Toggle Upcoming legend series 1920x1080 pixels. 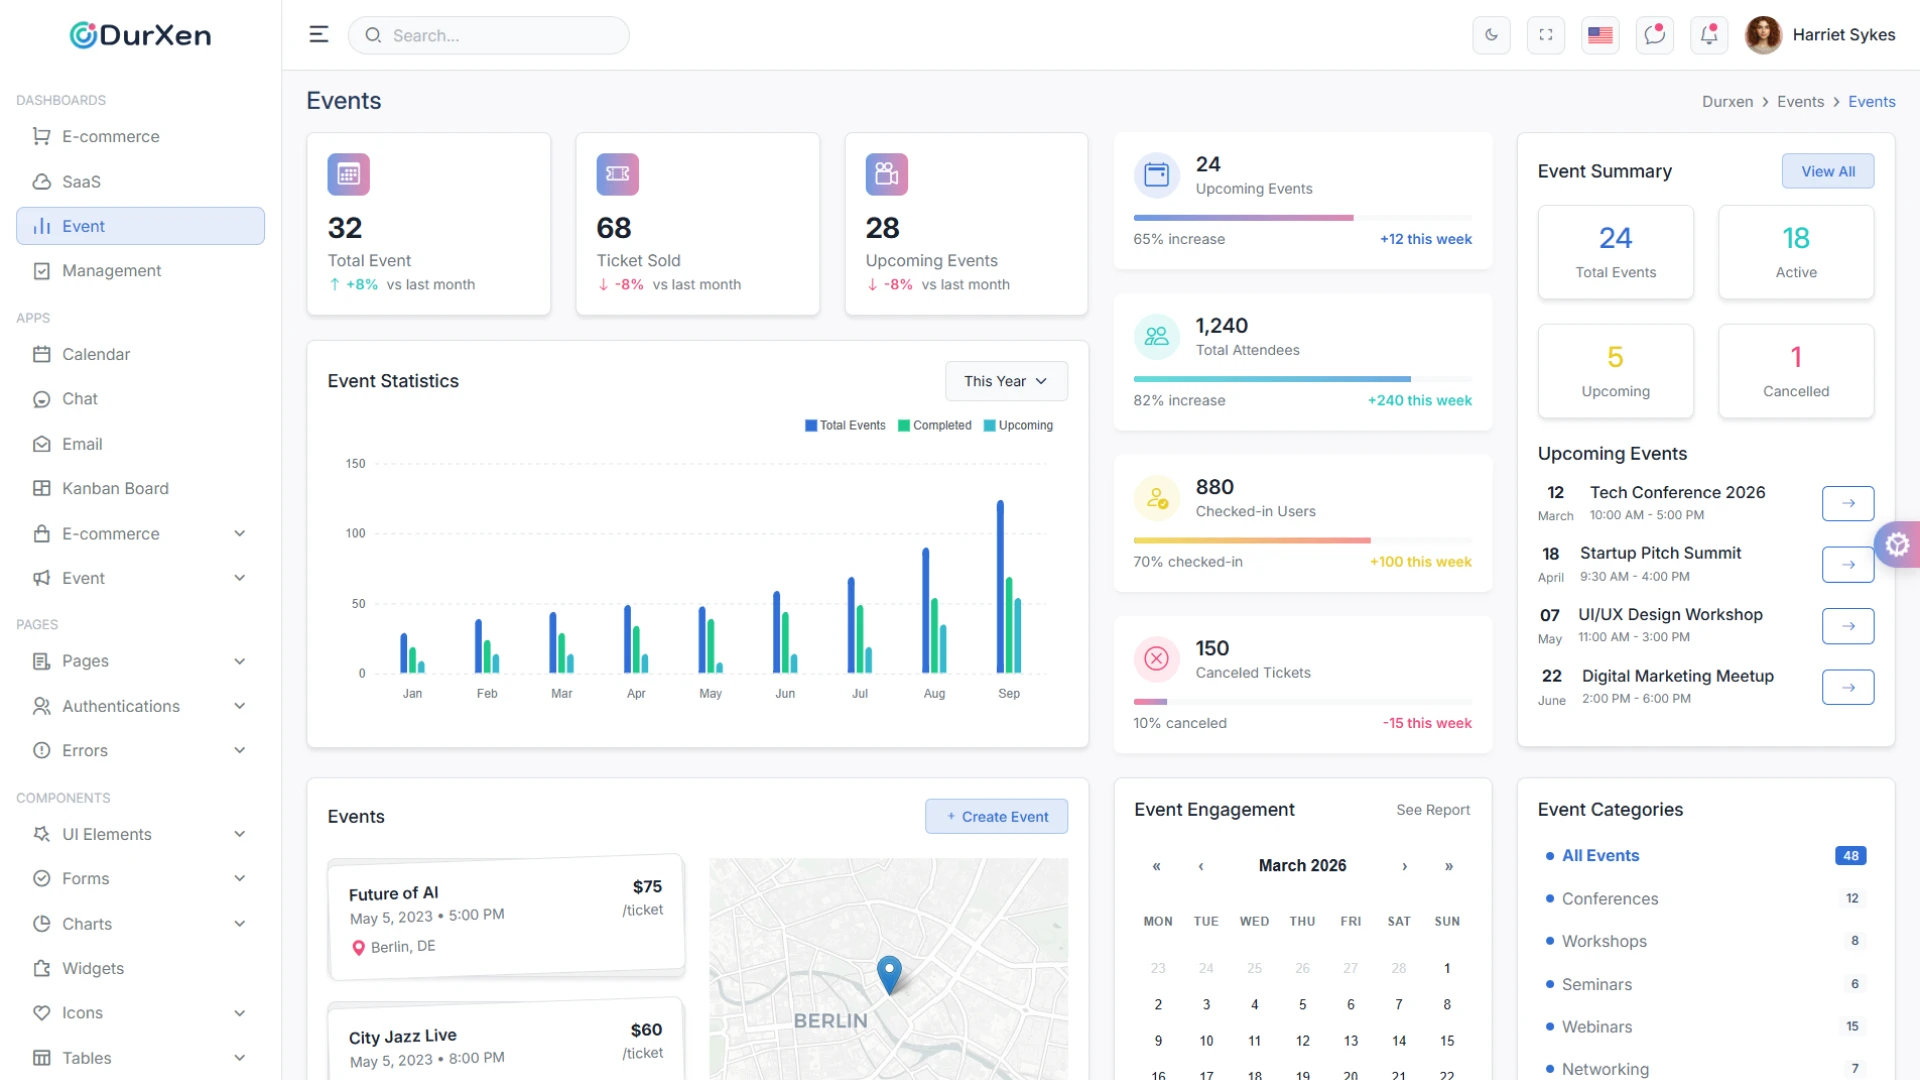[1018, 425]
